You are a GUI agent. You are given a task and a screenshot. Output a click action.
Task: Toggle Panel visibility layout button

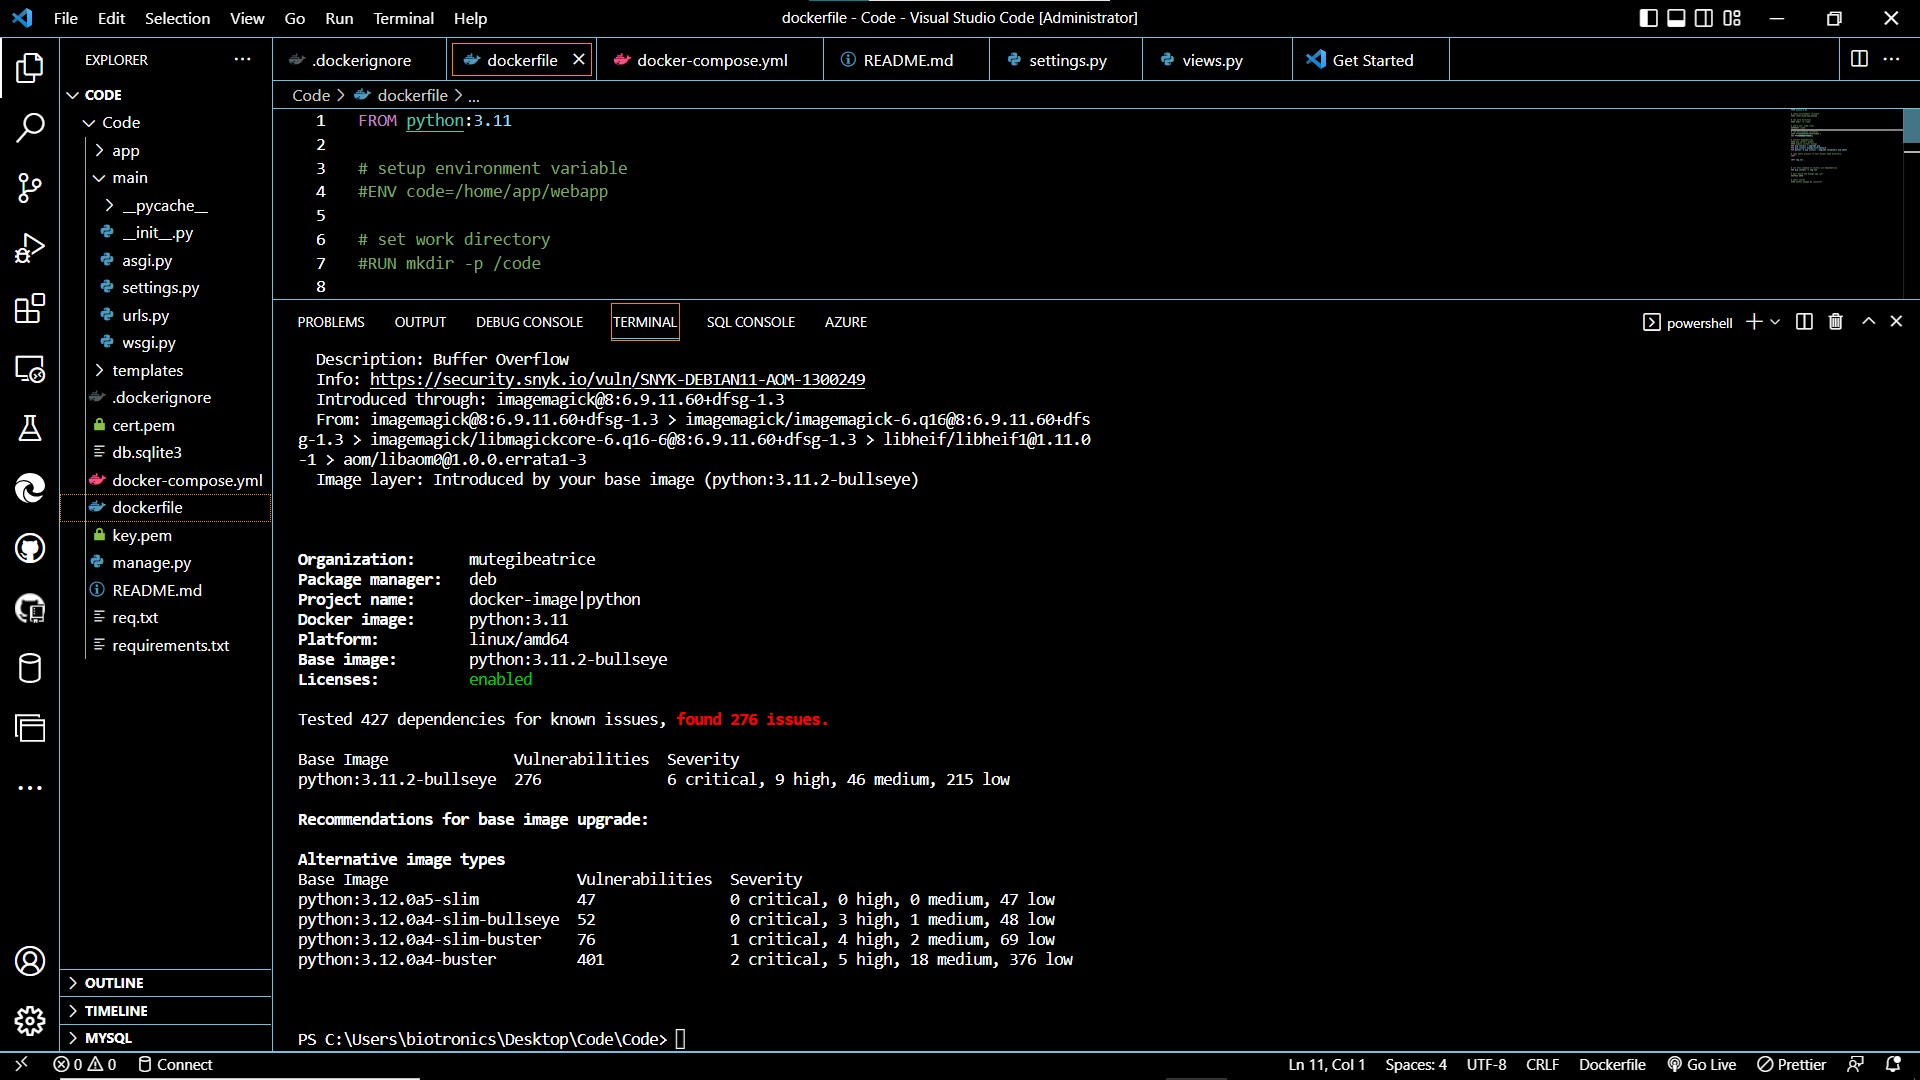(1676, 18)
